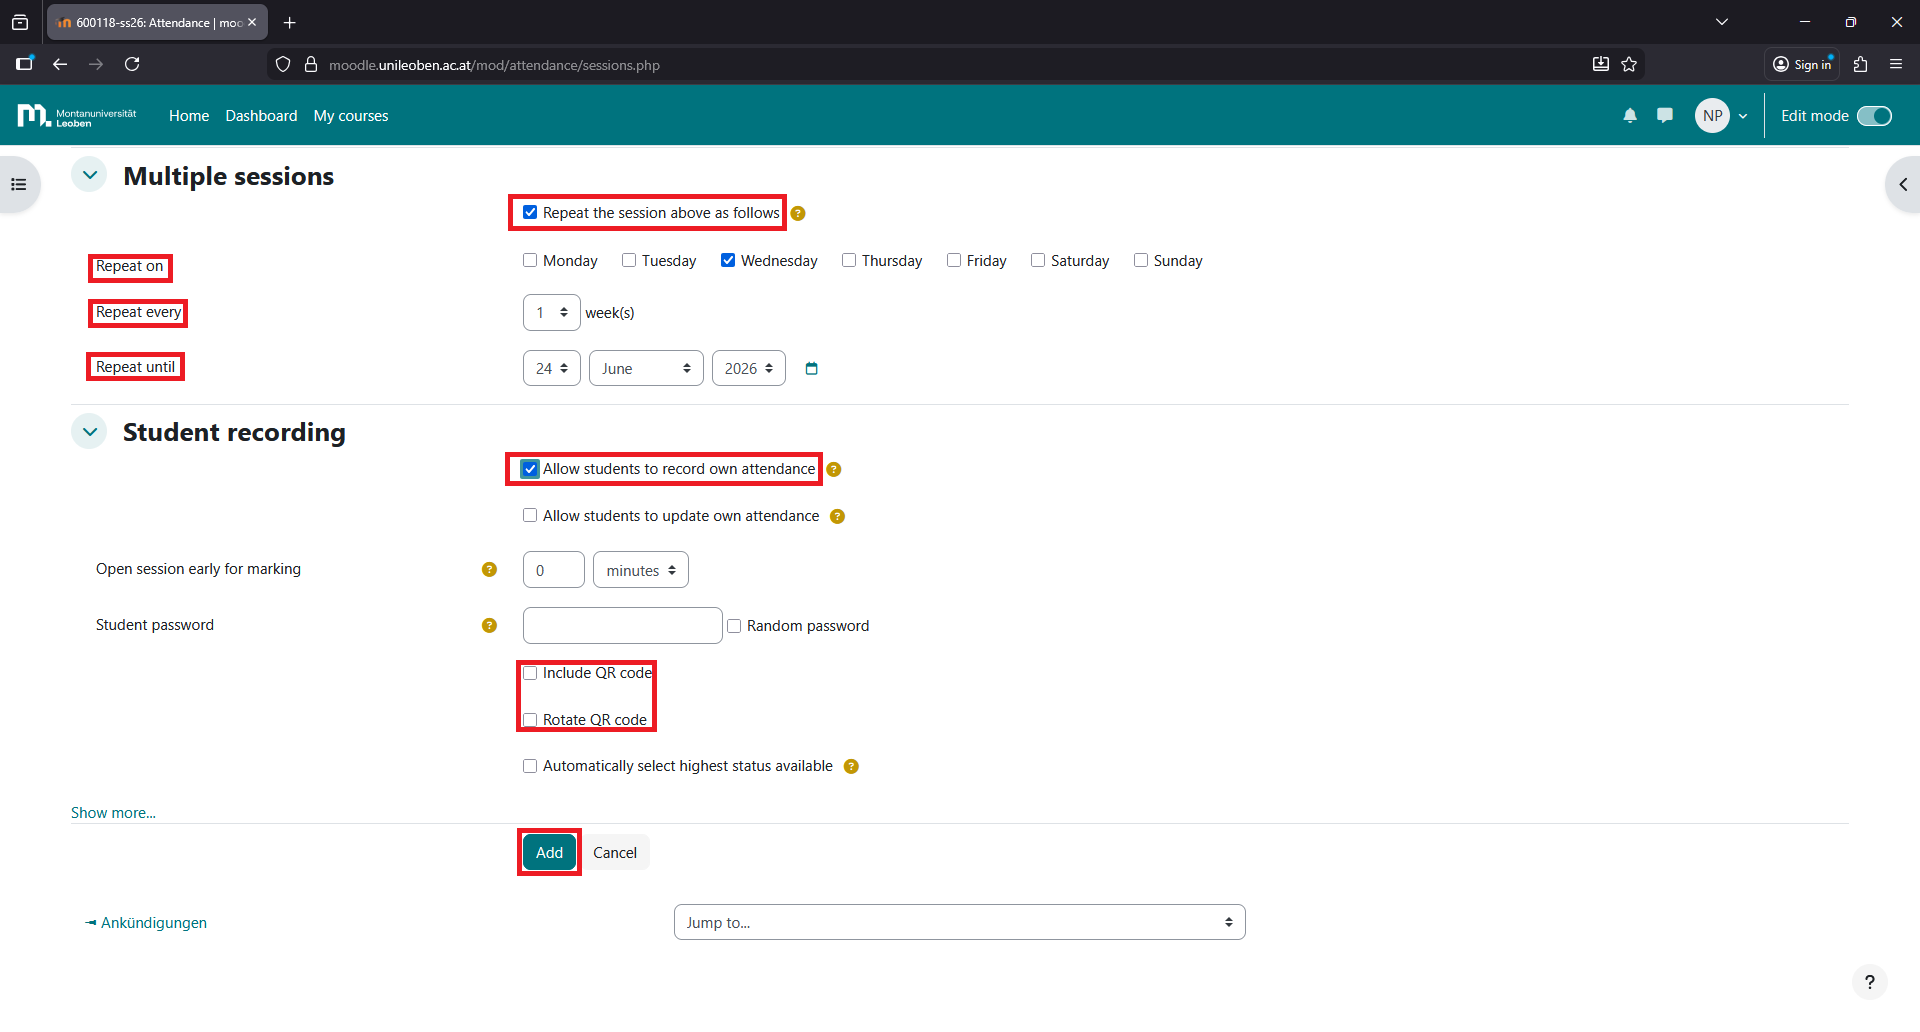Reload the page in browser
This screenshot has width=1920, height=1032.
[x=132, y=65]
